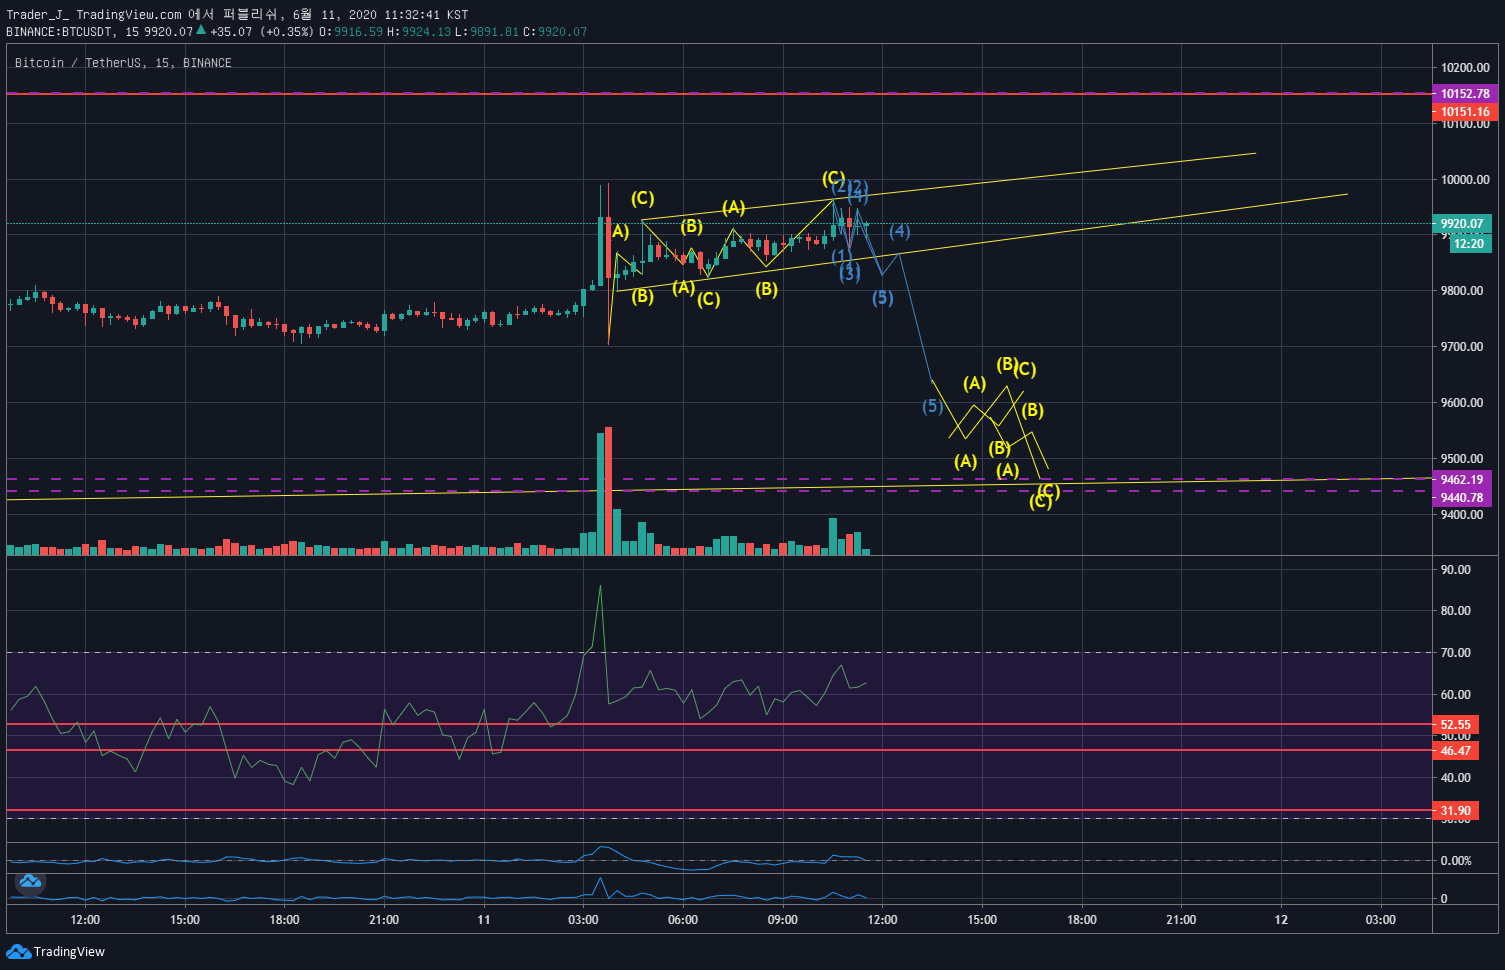
Task: Click the RSI line peak above 80
Action: [600, 587]
